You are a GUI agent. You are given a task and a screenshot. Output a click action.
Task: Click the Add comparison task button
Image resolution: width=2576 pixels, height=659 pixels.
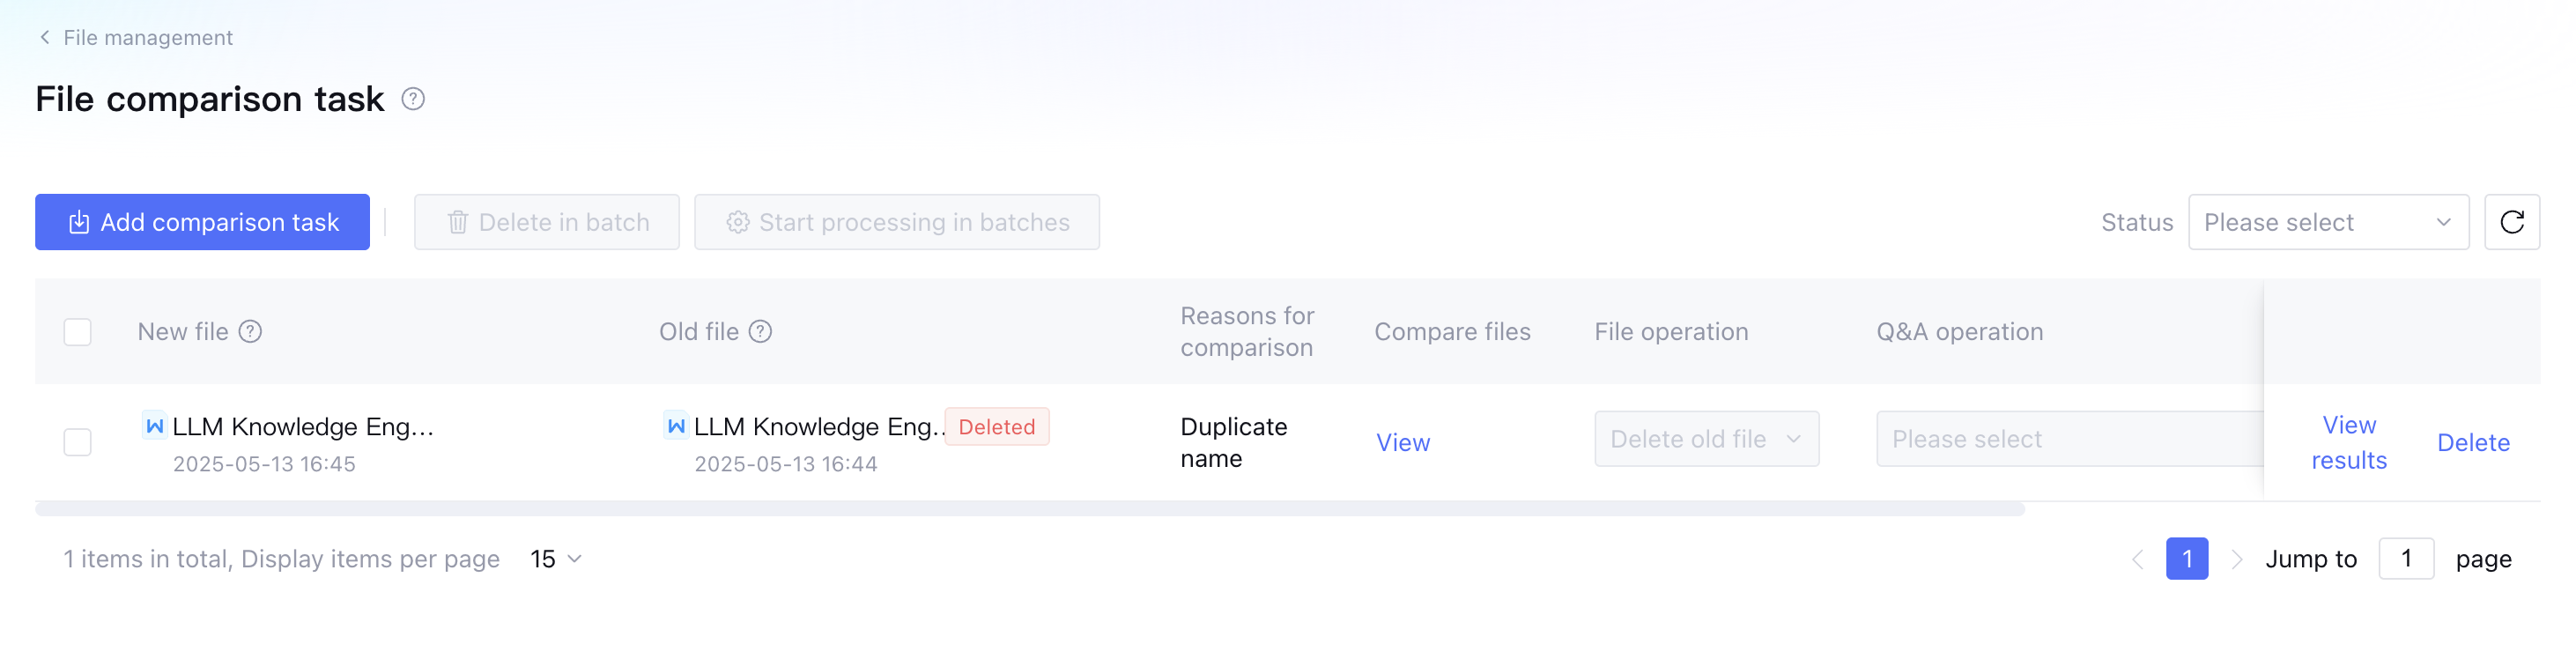click(202, 222)
